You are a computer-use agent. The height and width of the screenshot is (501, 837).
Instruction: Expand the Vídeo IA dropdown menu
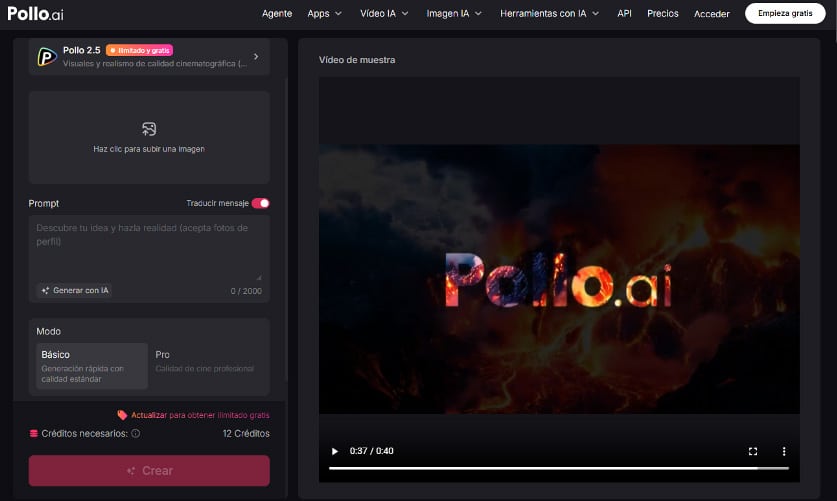(384, 14)
